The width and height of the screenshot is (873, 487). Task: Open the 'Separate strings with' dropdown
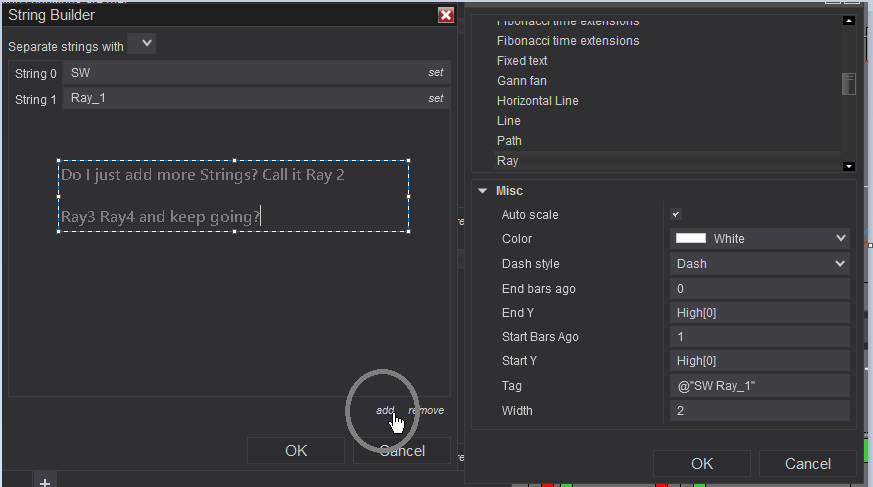pyautogui.click(x=141, y=43)
